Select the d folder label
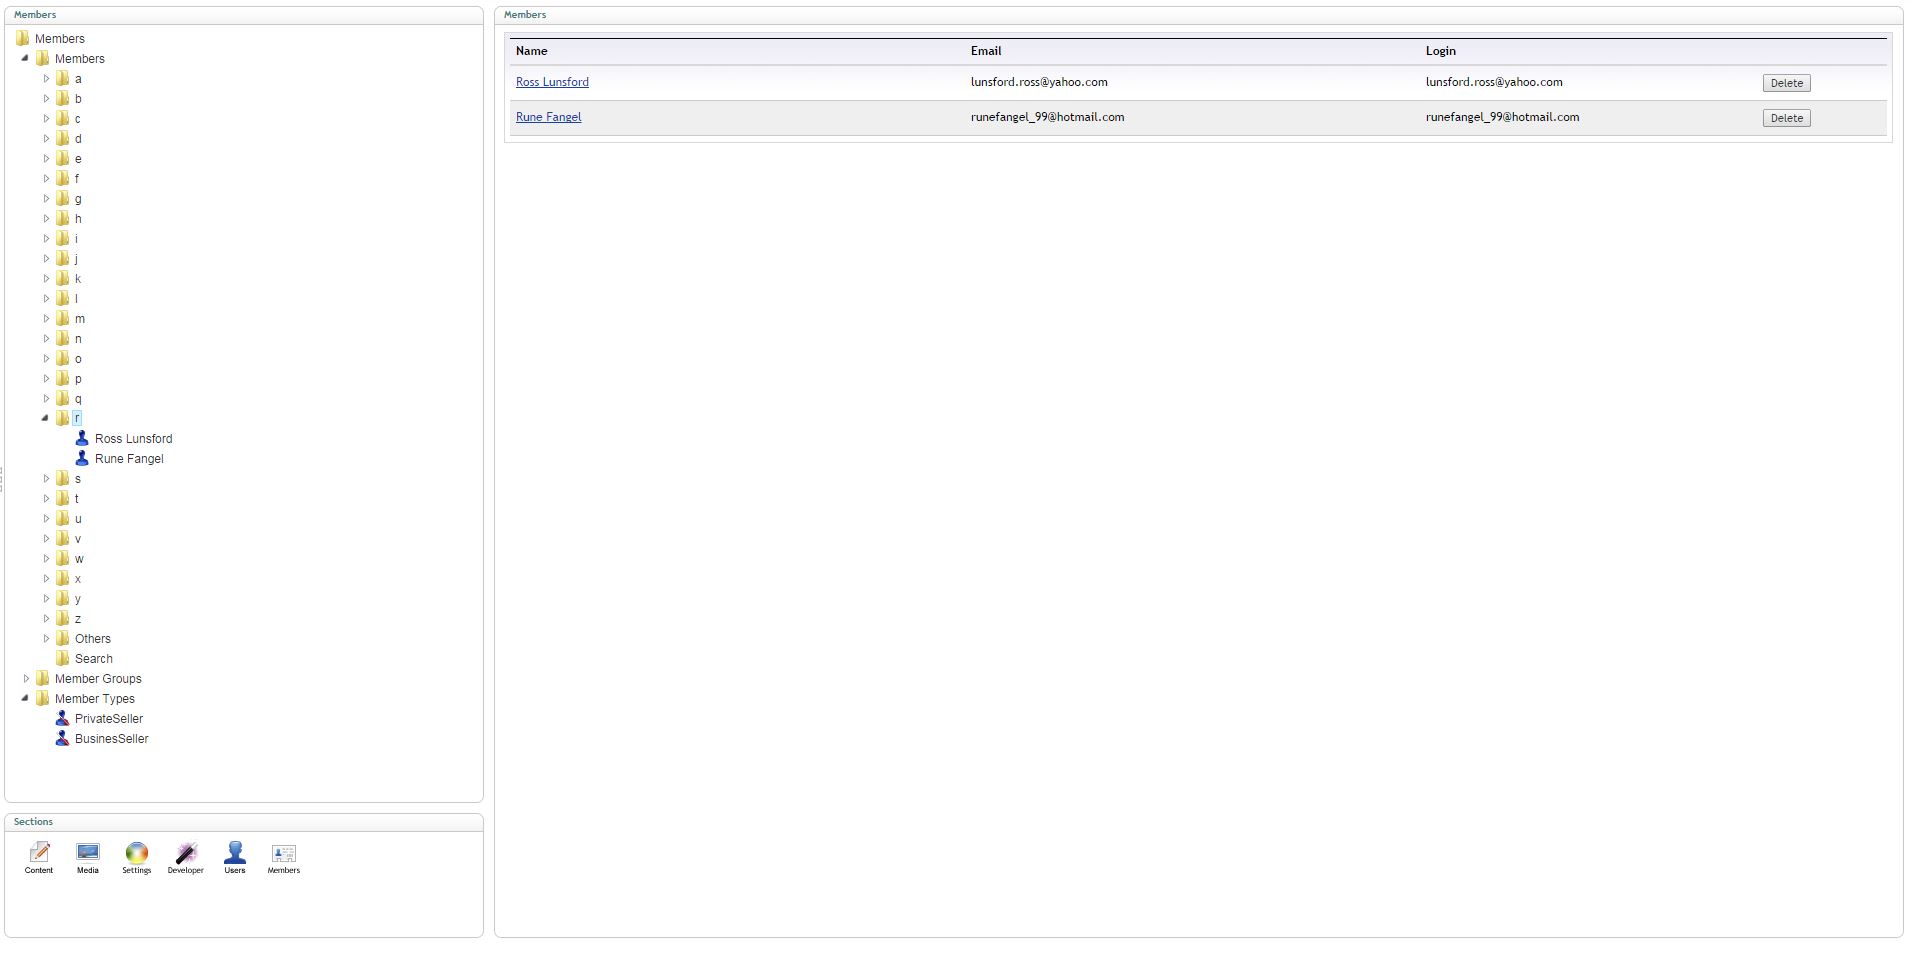The height and width of the screenshot is (954, 1911). coord(78,139)
